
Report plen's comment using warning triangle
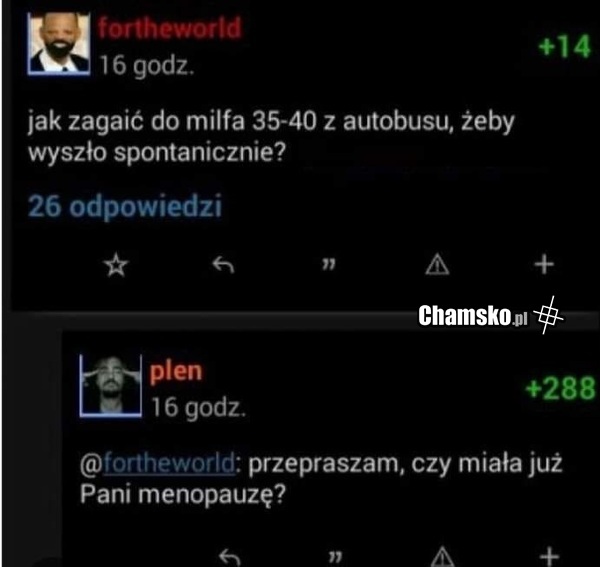coord(443,557)
